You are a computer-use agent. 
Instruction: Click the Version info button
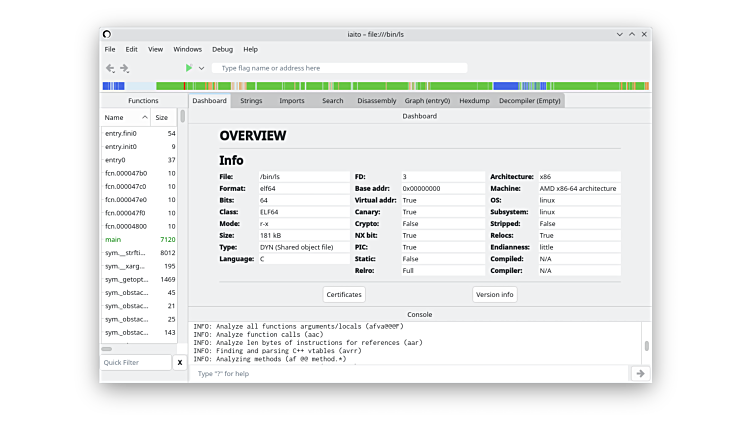[494, 294]
